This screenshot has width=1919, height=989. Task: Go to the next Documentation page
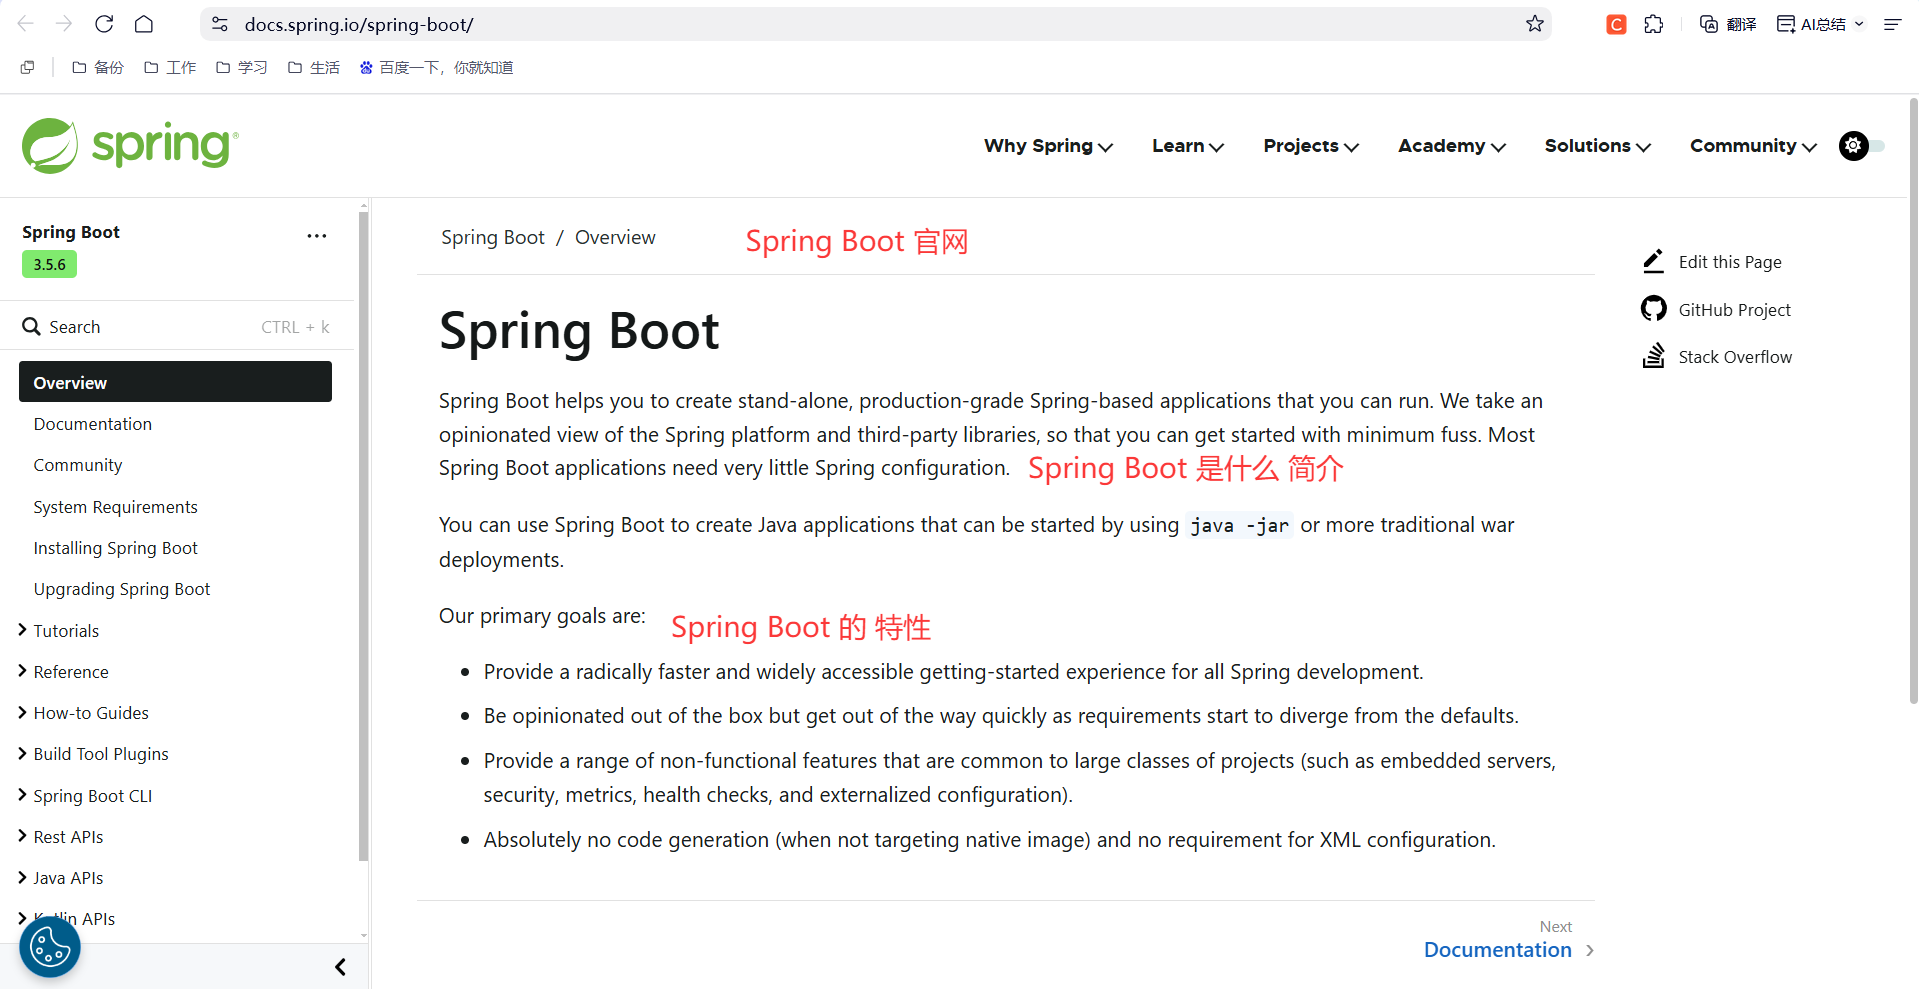click(x=1508, y=950)
